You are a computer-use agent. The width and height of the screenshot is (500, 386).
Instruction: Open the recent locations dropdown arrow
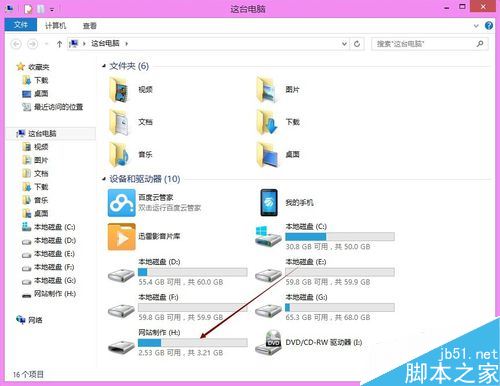pyautogui.click(x=46, y=44)
